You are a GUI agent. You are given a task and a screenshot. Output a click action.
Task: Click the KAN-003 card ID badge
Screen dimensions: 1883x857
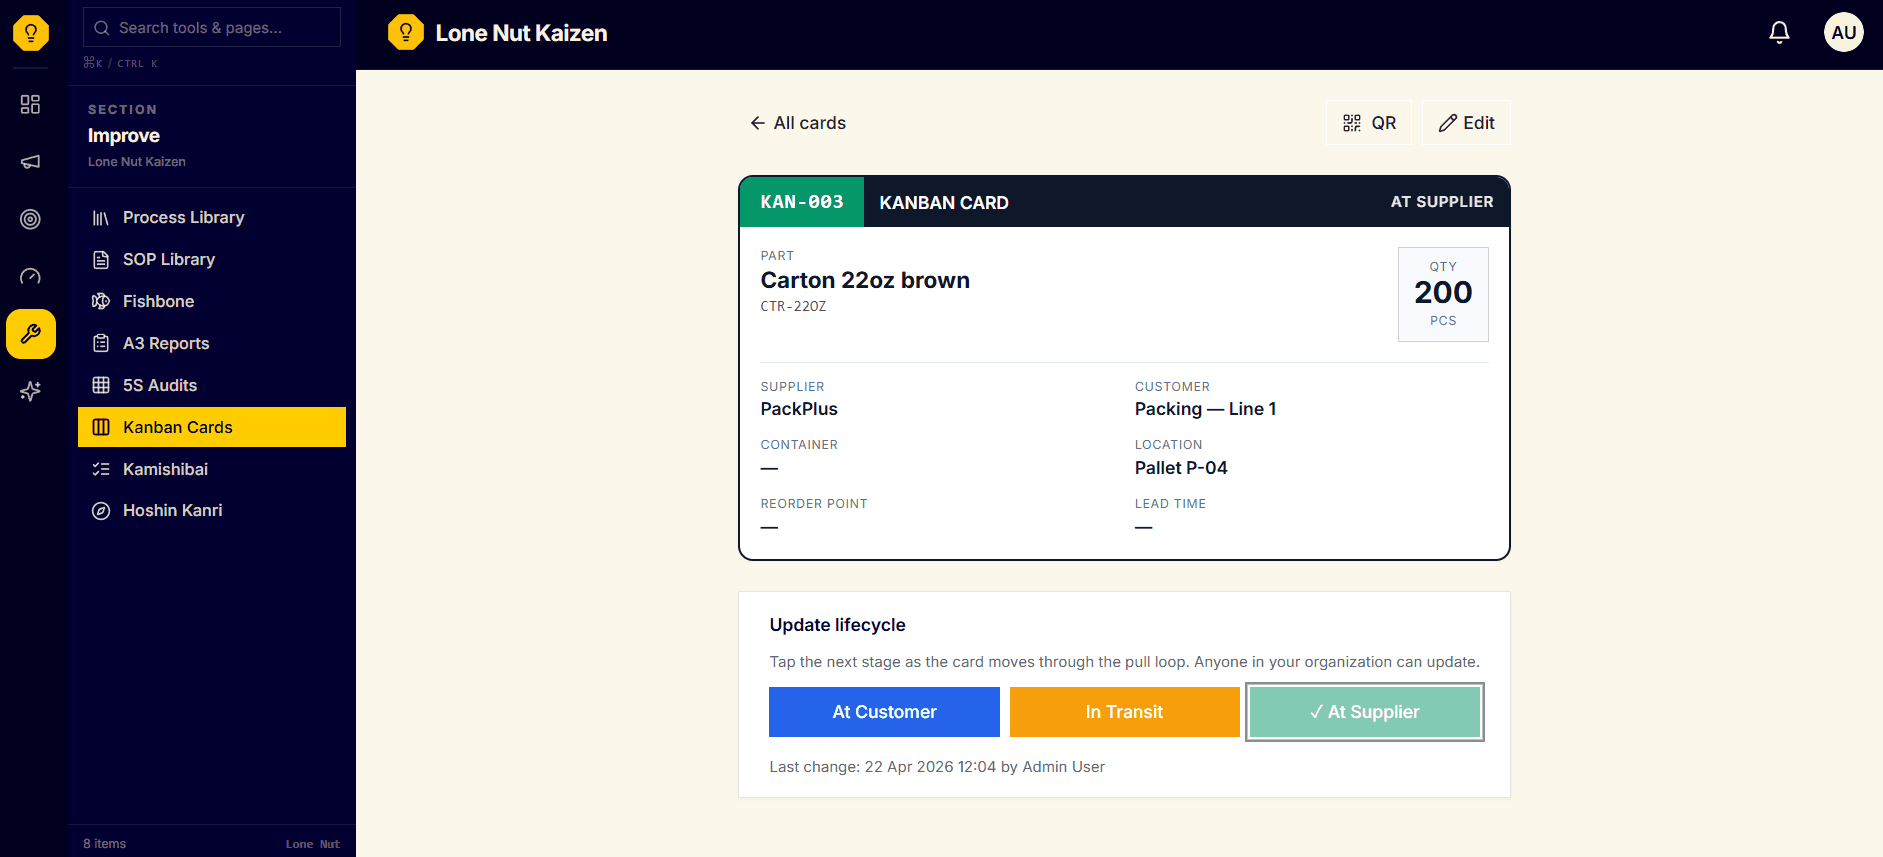[802, 202]
